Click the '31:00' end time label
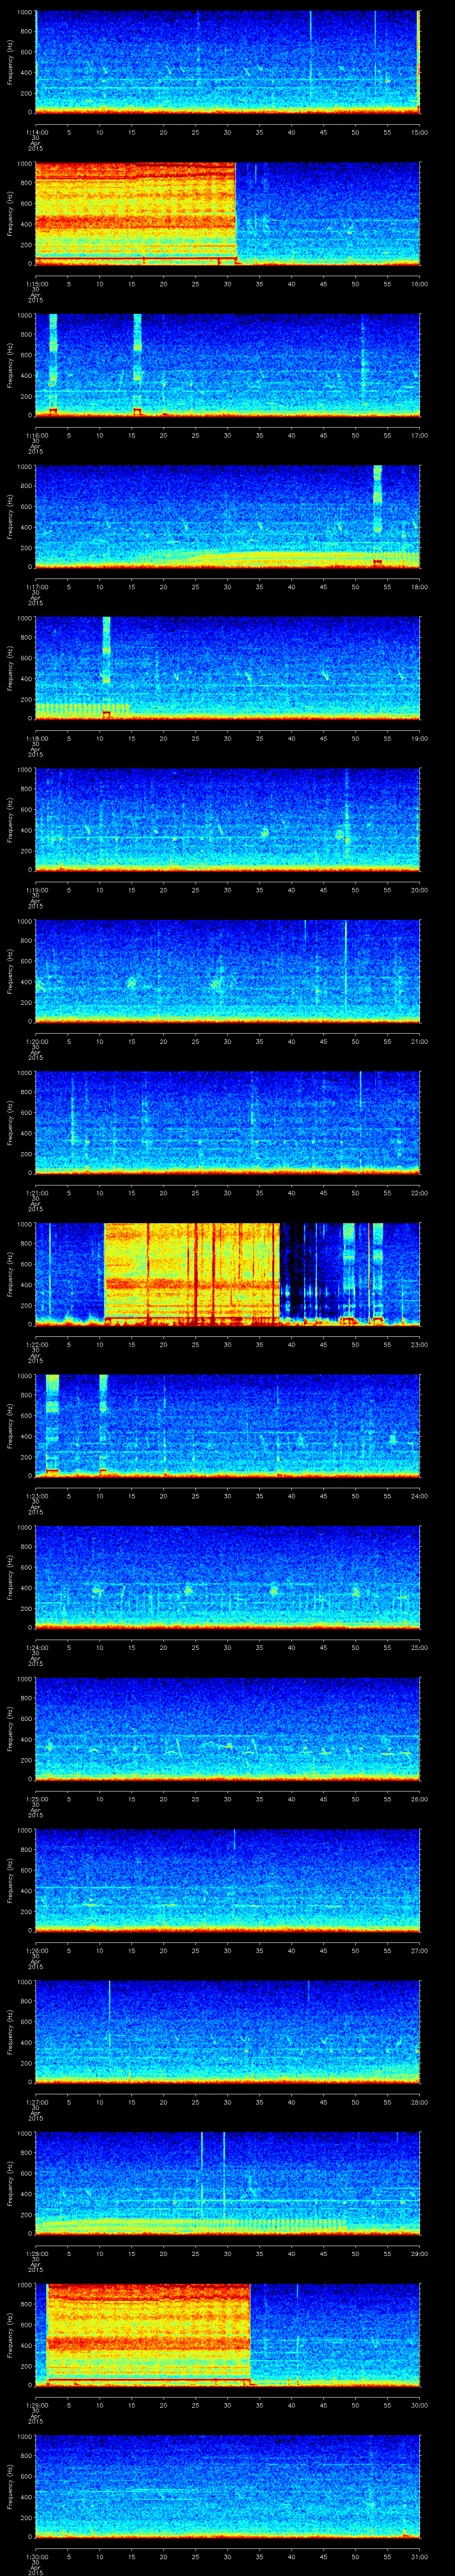Screen dimensions: 455x2576 [x=419, y=2556]
